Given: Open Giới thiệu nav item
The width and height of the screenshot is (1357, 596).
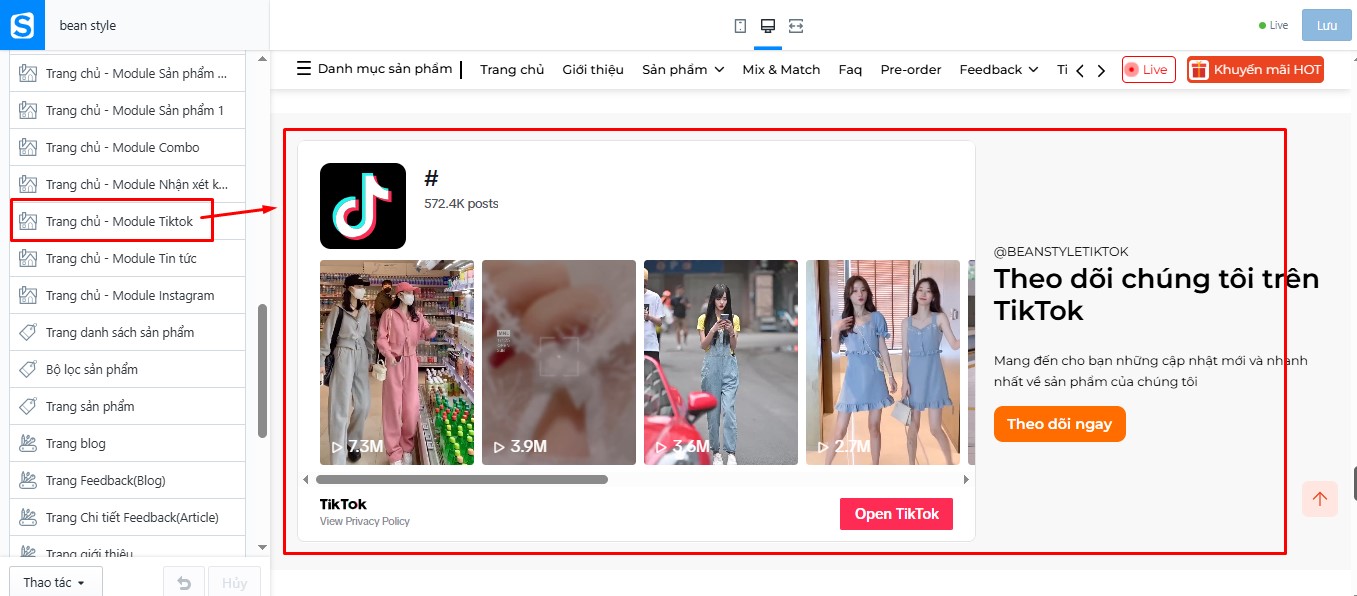Looking at the screenshot, I should (593, 70).
